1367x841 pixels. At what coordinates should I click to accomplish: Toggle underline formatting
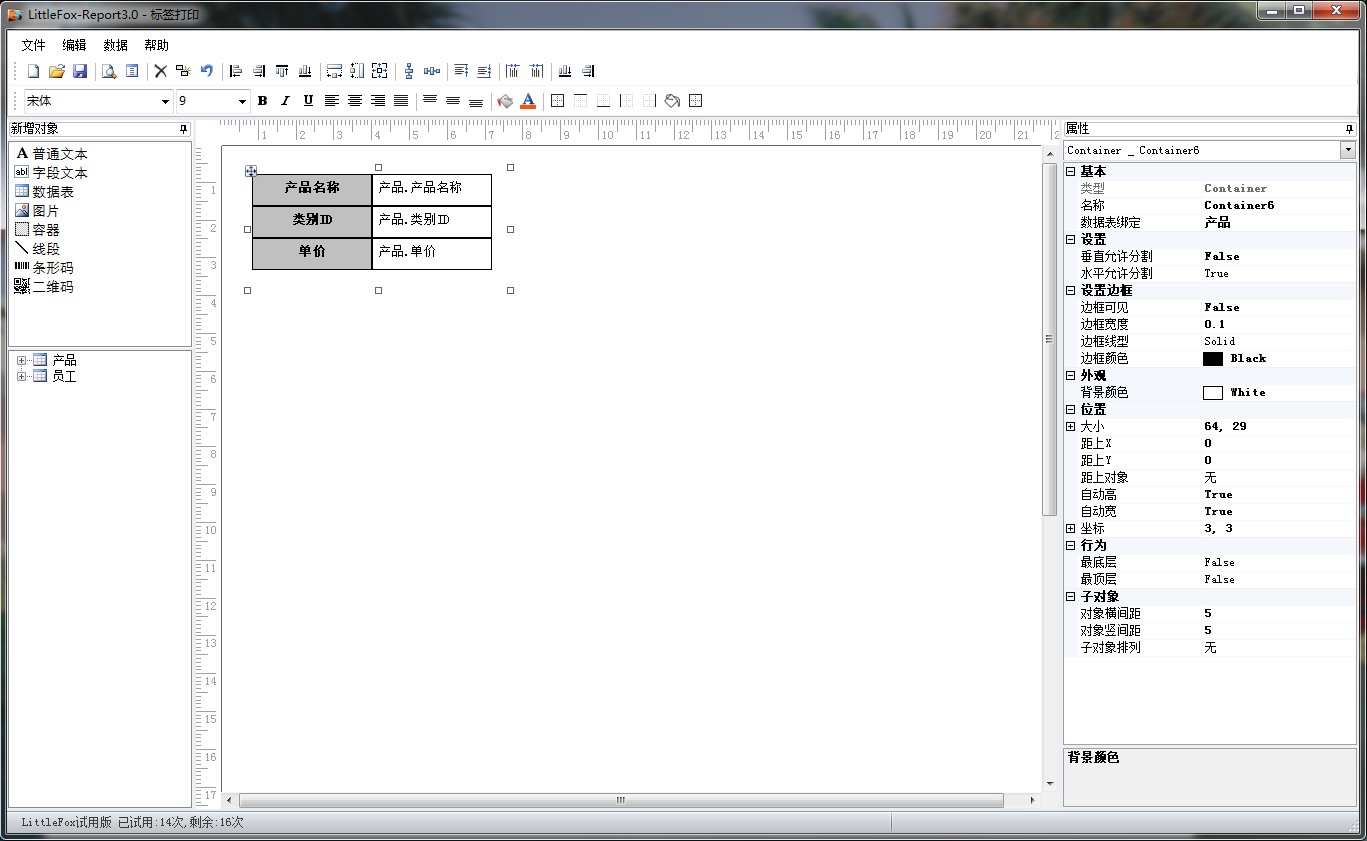[308, 101]
